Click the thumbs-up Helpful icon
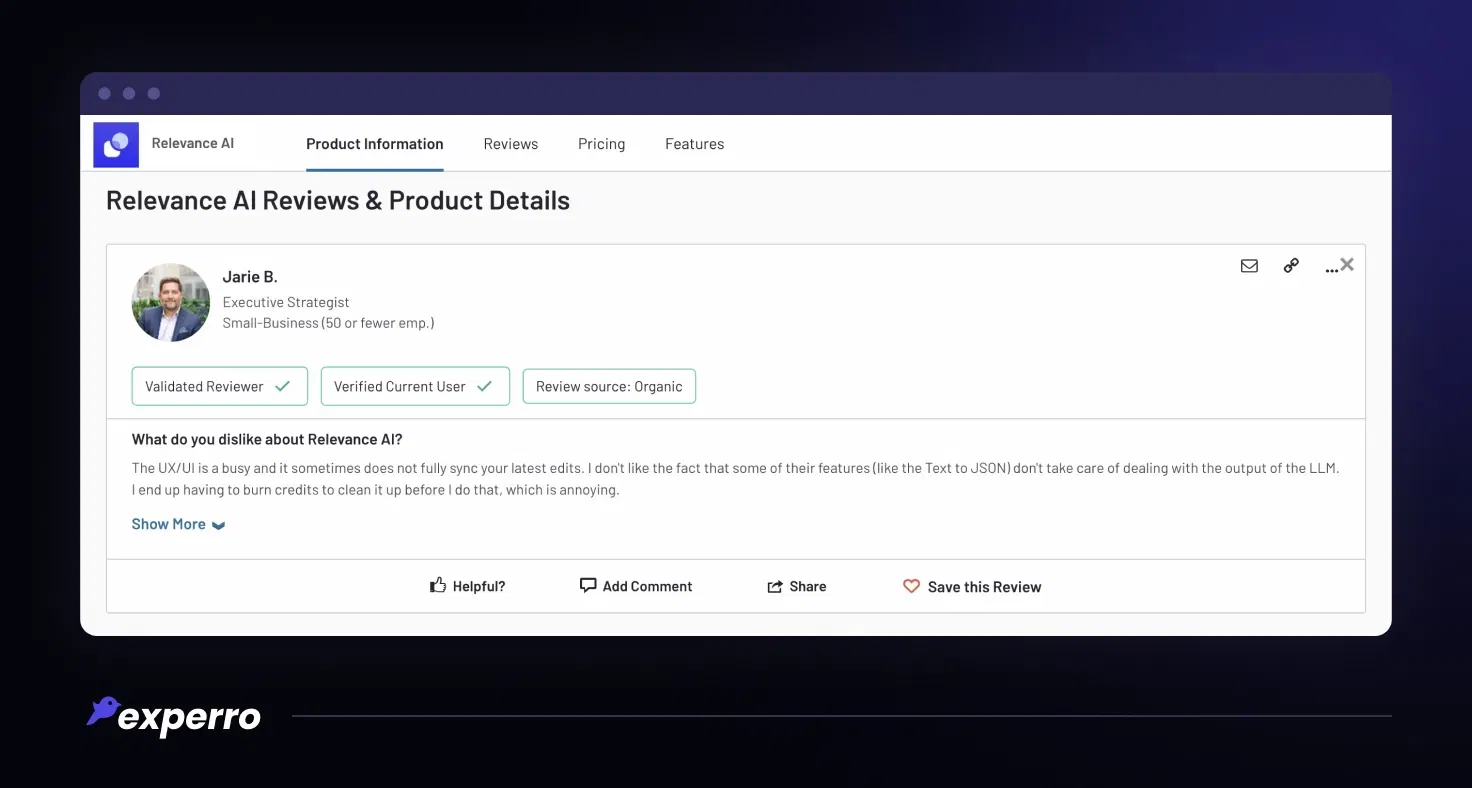 tap(438, 586)
